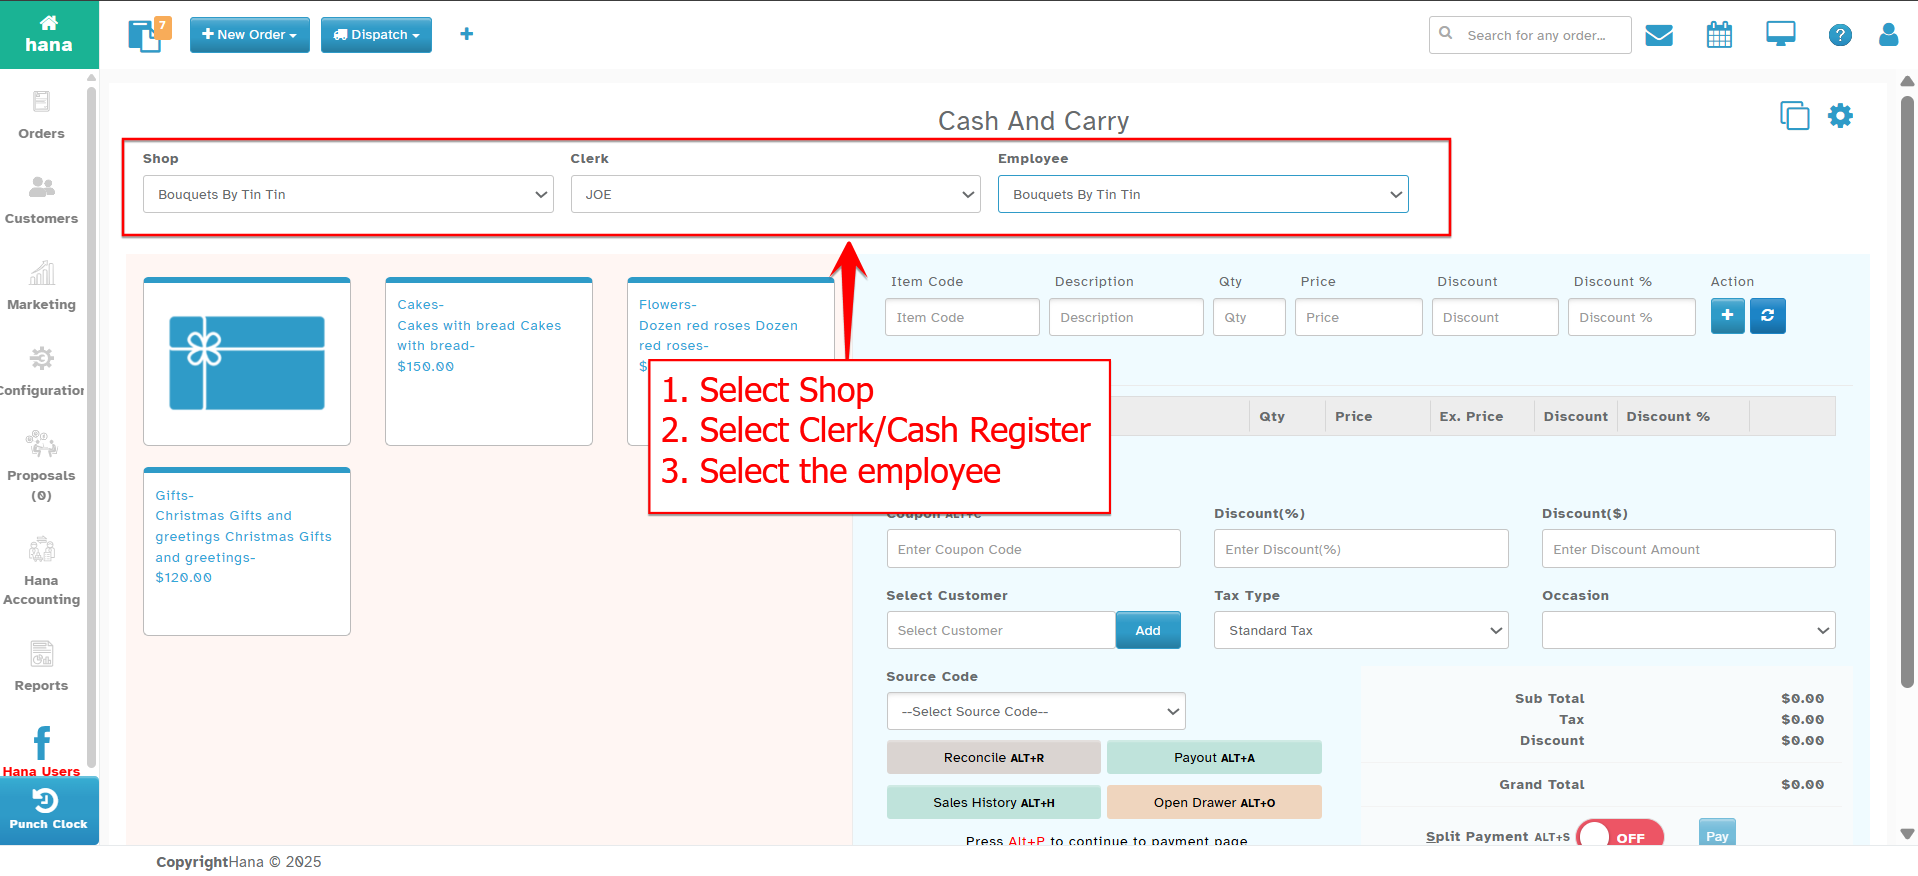Click the Payout ALT+A button
This screenshot has height=876, width=1918.
pyautogui.click(x=1214, y=757)
